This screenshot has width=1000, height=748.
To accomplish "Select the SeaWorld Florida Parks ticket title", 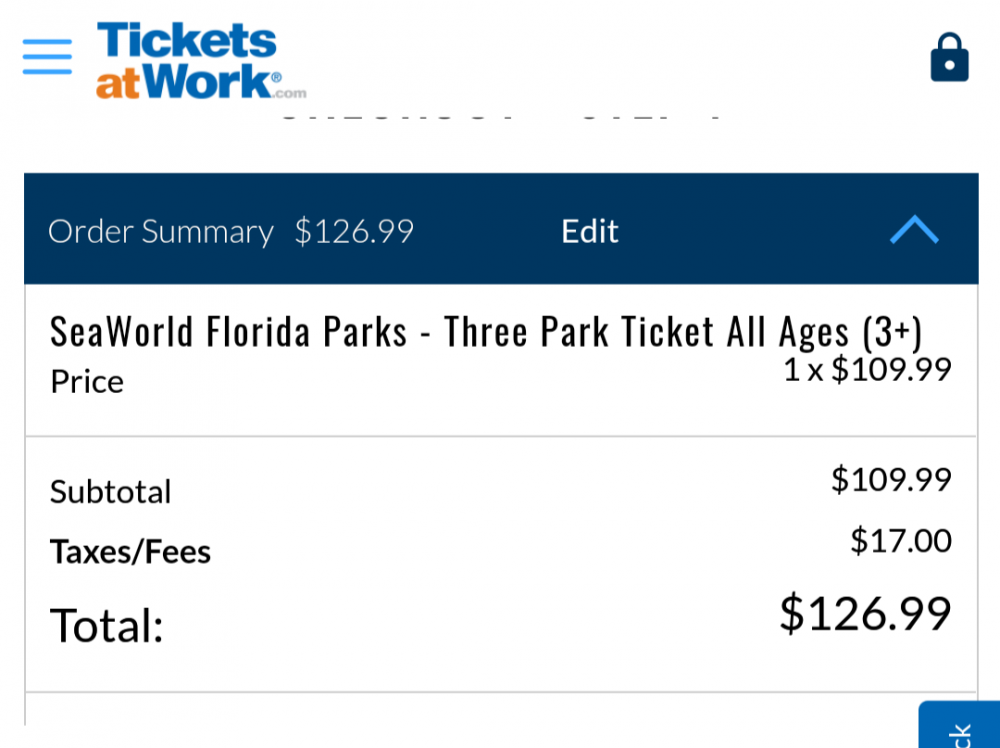I will tap(486, 332).
